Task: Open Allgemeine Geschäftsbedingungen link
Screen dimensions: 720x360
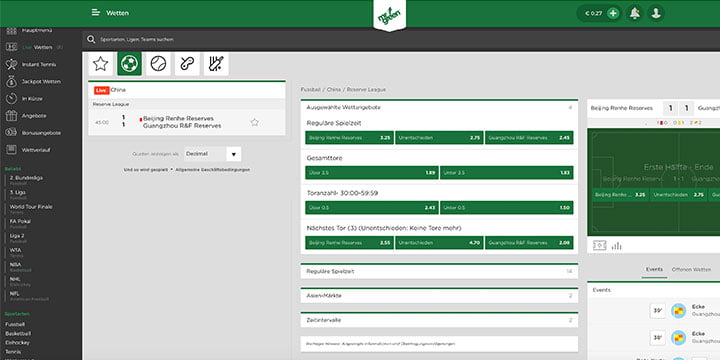Action: [213, 169]
